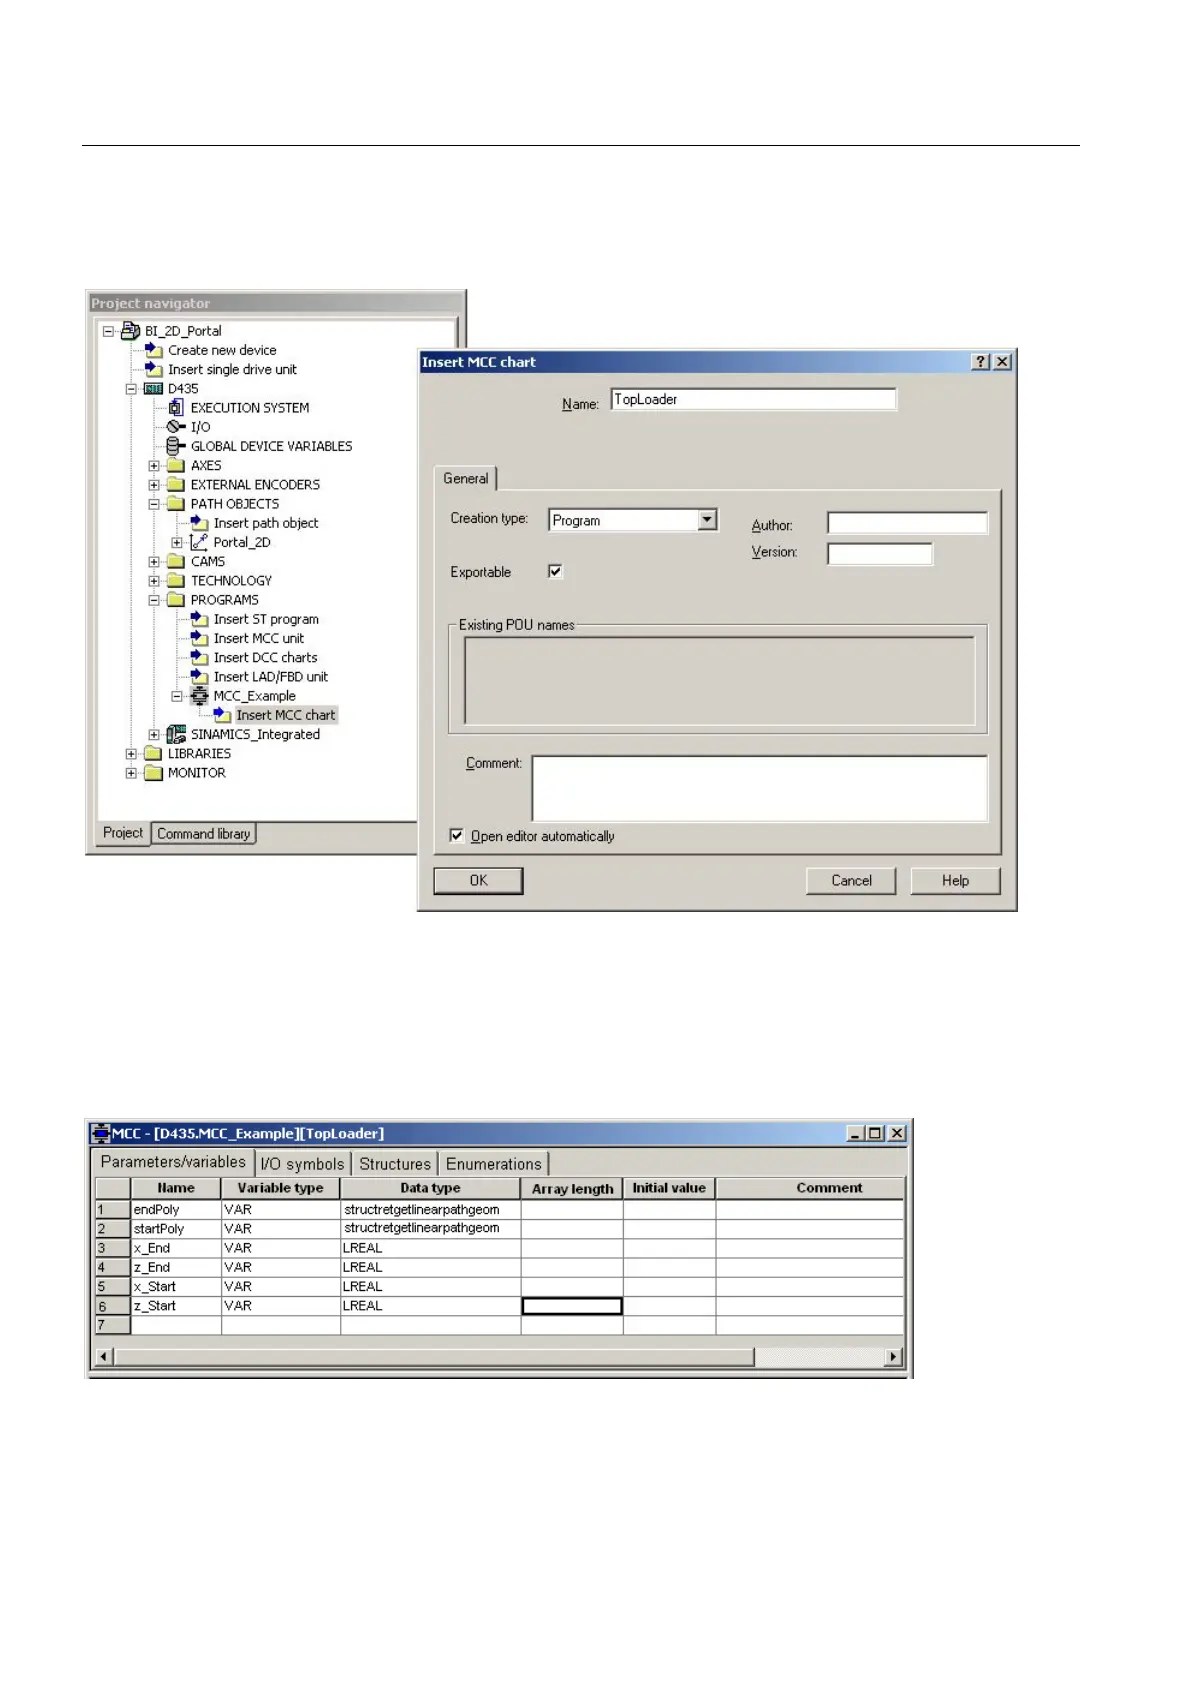The height and width of the screenshot is (1684, 1190).
Task: Collapse the MCC_Example node
Action: [x=177, y=696]
